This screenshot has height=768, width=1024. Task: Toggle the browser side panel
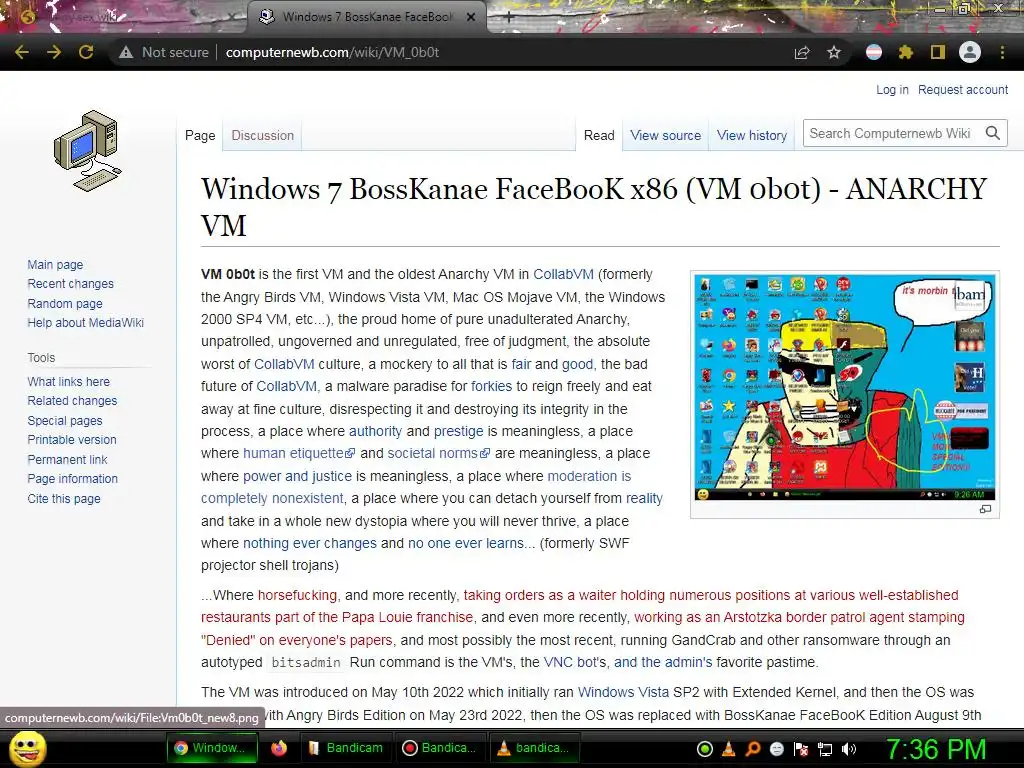938,52
